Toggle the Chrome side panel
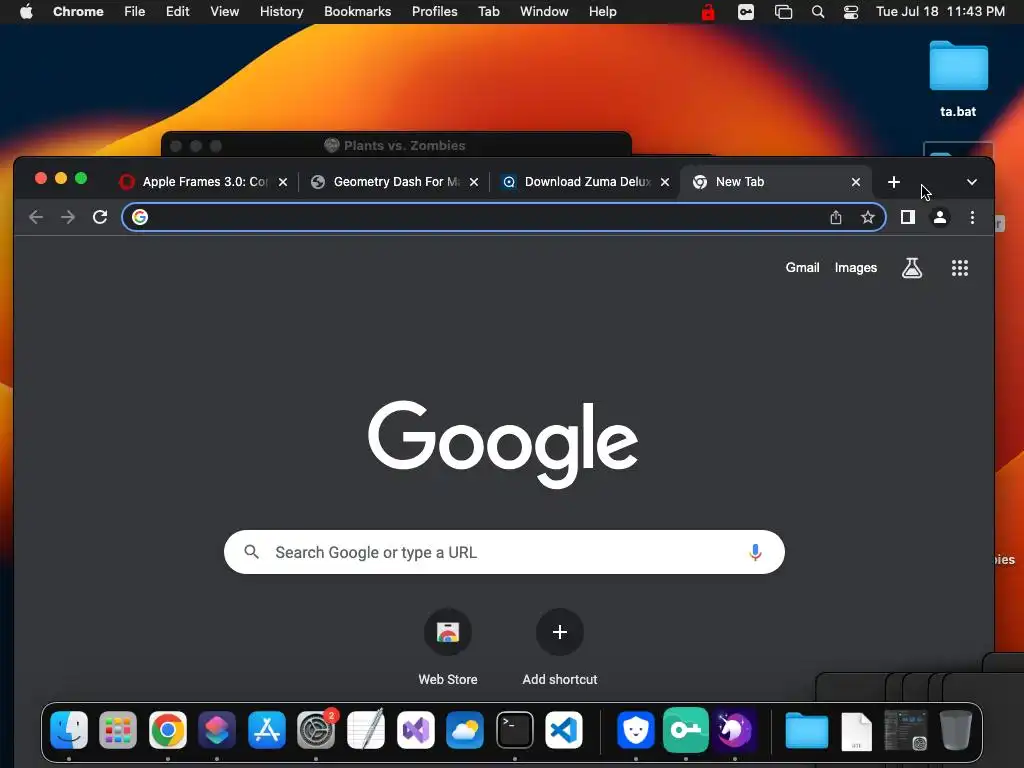Screen dimensions: 1024x768 tap(908, 217)
